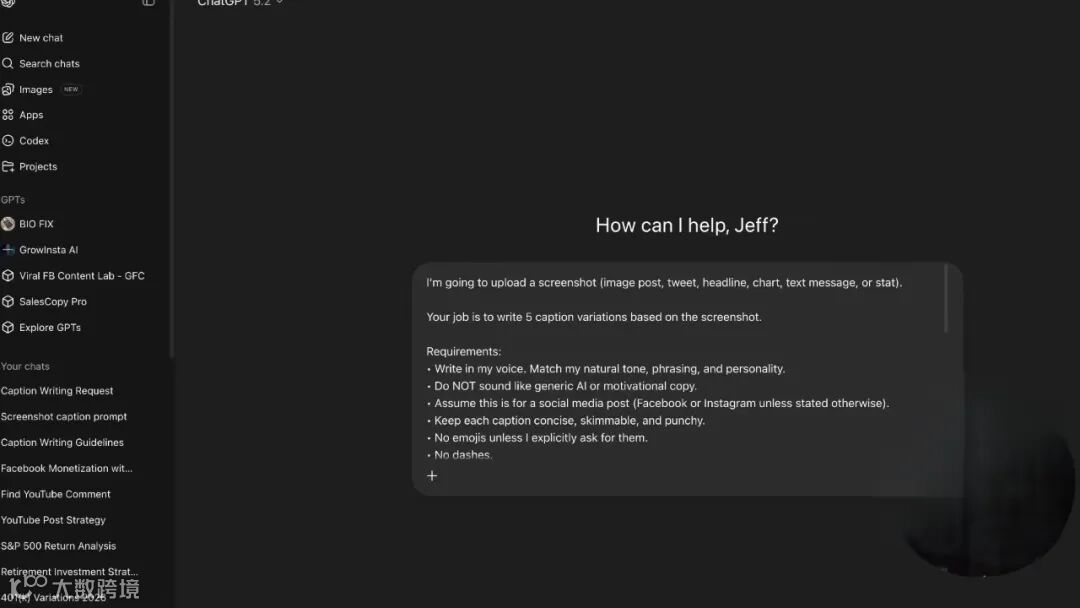Screen dimensions: 1080x608
Task: Click the Codex icon in sidebar
Action: [8, 140]
